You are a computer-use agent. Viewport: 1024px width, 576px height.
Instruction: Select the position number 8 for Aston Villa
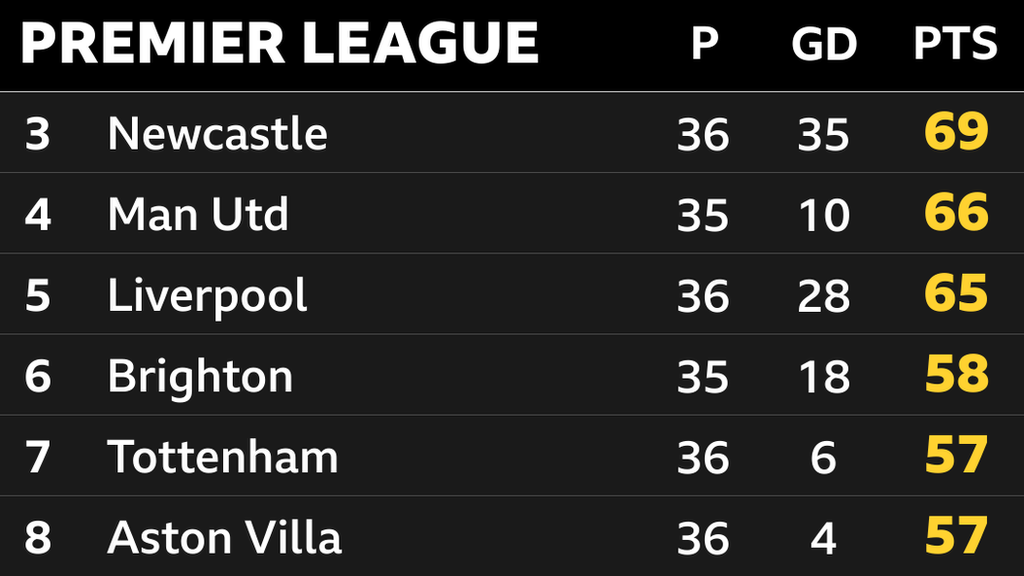[x=37, y=538]
